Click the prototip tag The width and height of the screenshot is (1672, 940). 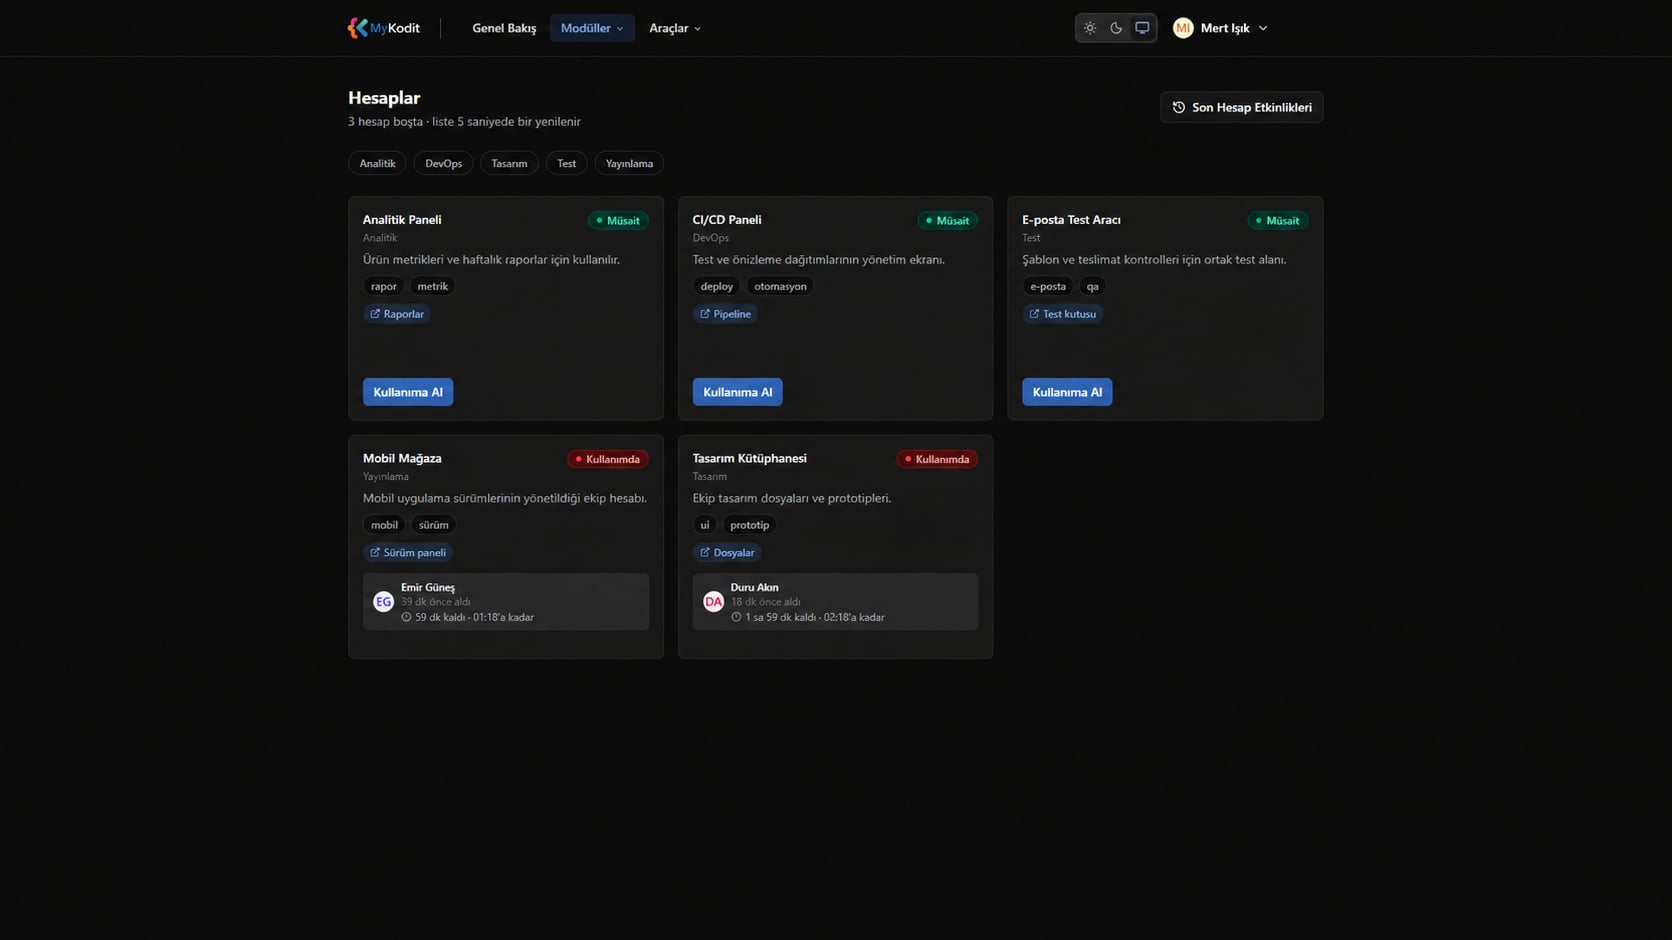[749, 525]
